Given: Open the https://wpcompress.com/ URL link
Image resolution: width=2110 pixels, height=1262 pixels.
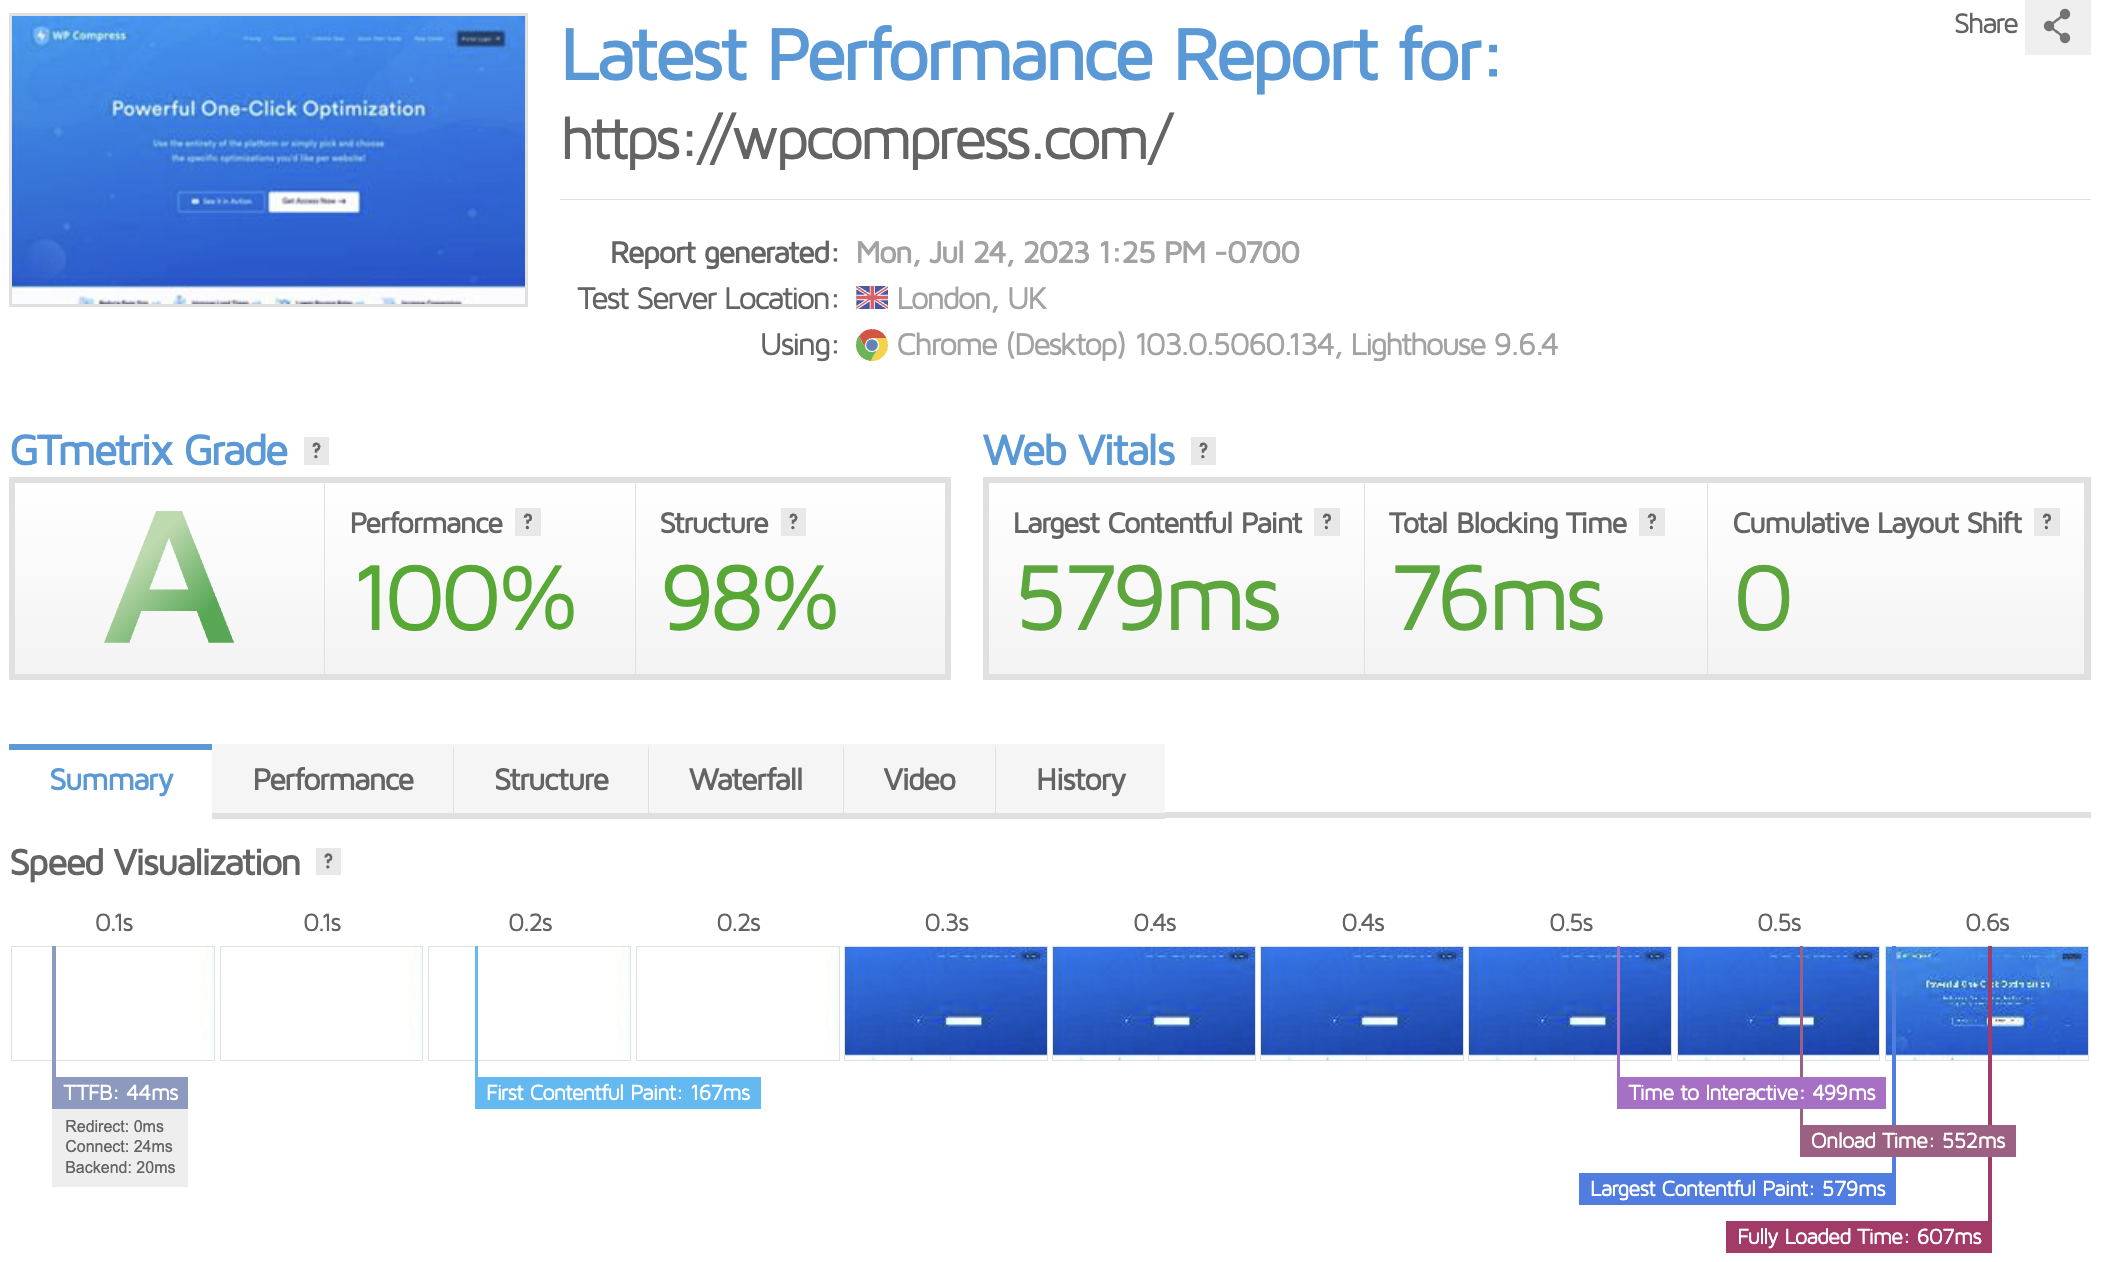Looking at the screenshot, I should coord(867,139).
